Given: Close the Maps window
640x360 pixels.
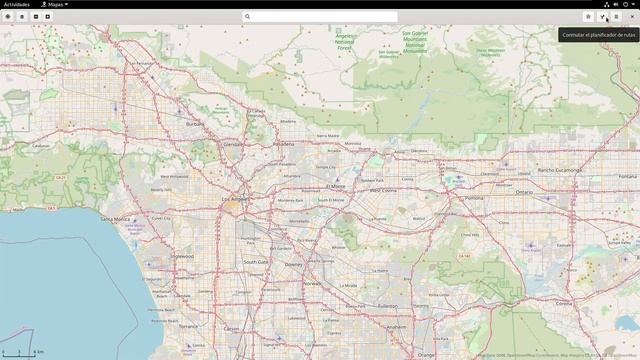Looking at the screenshot, I should click(632, 17).
